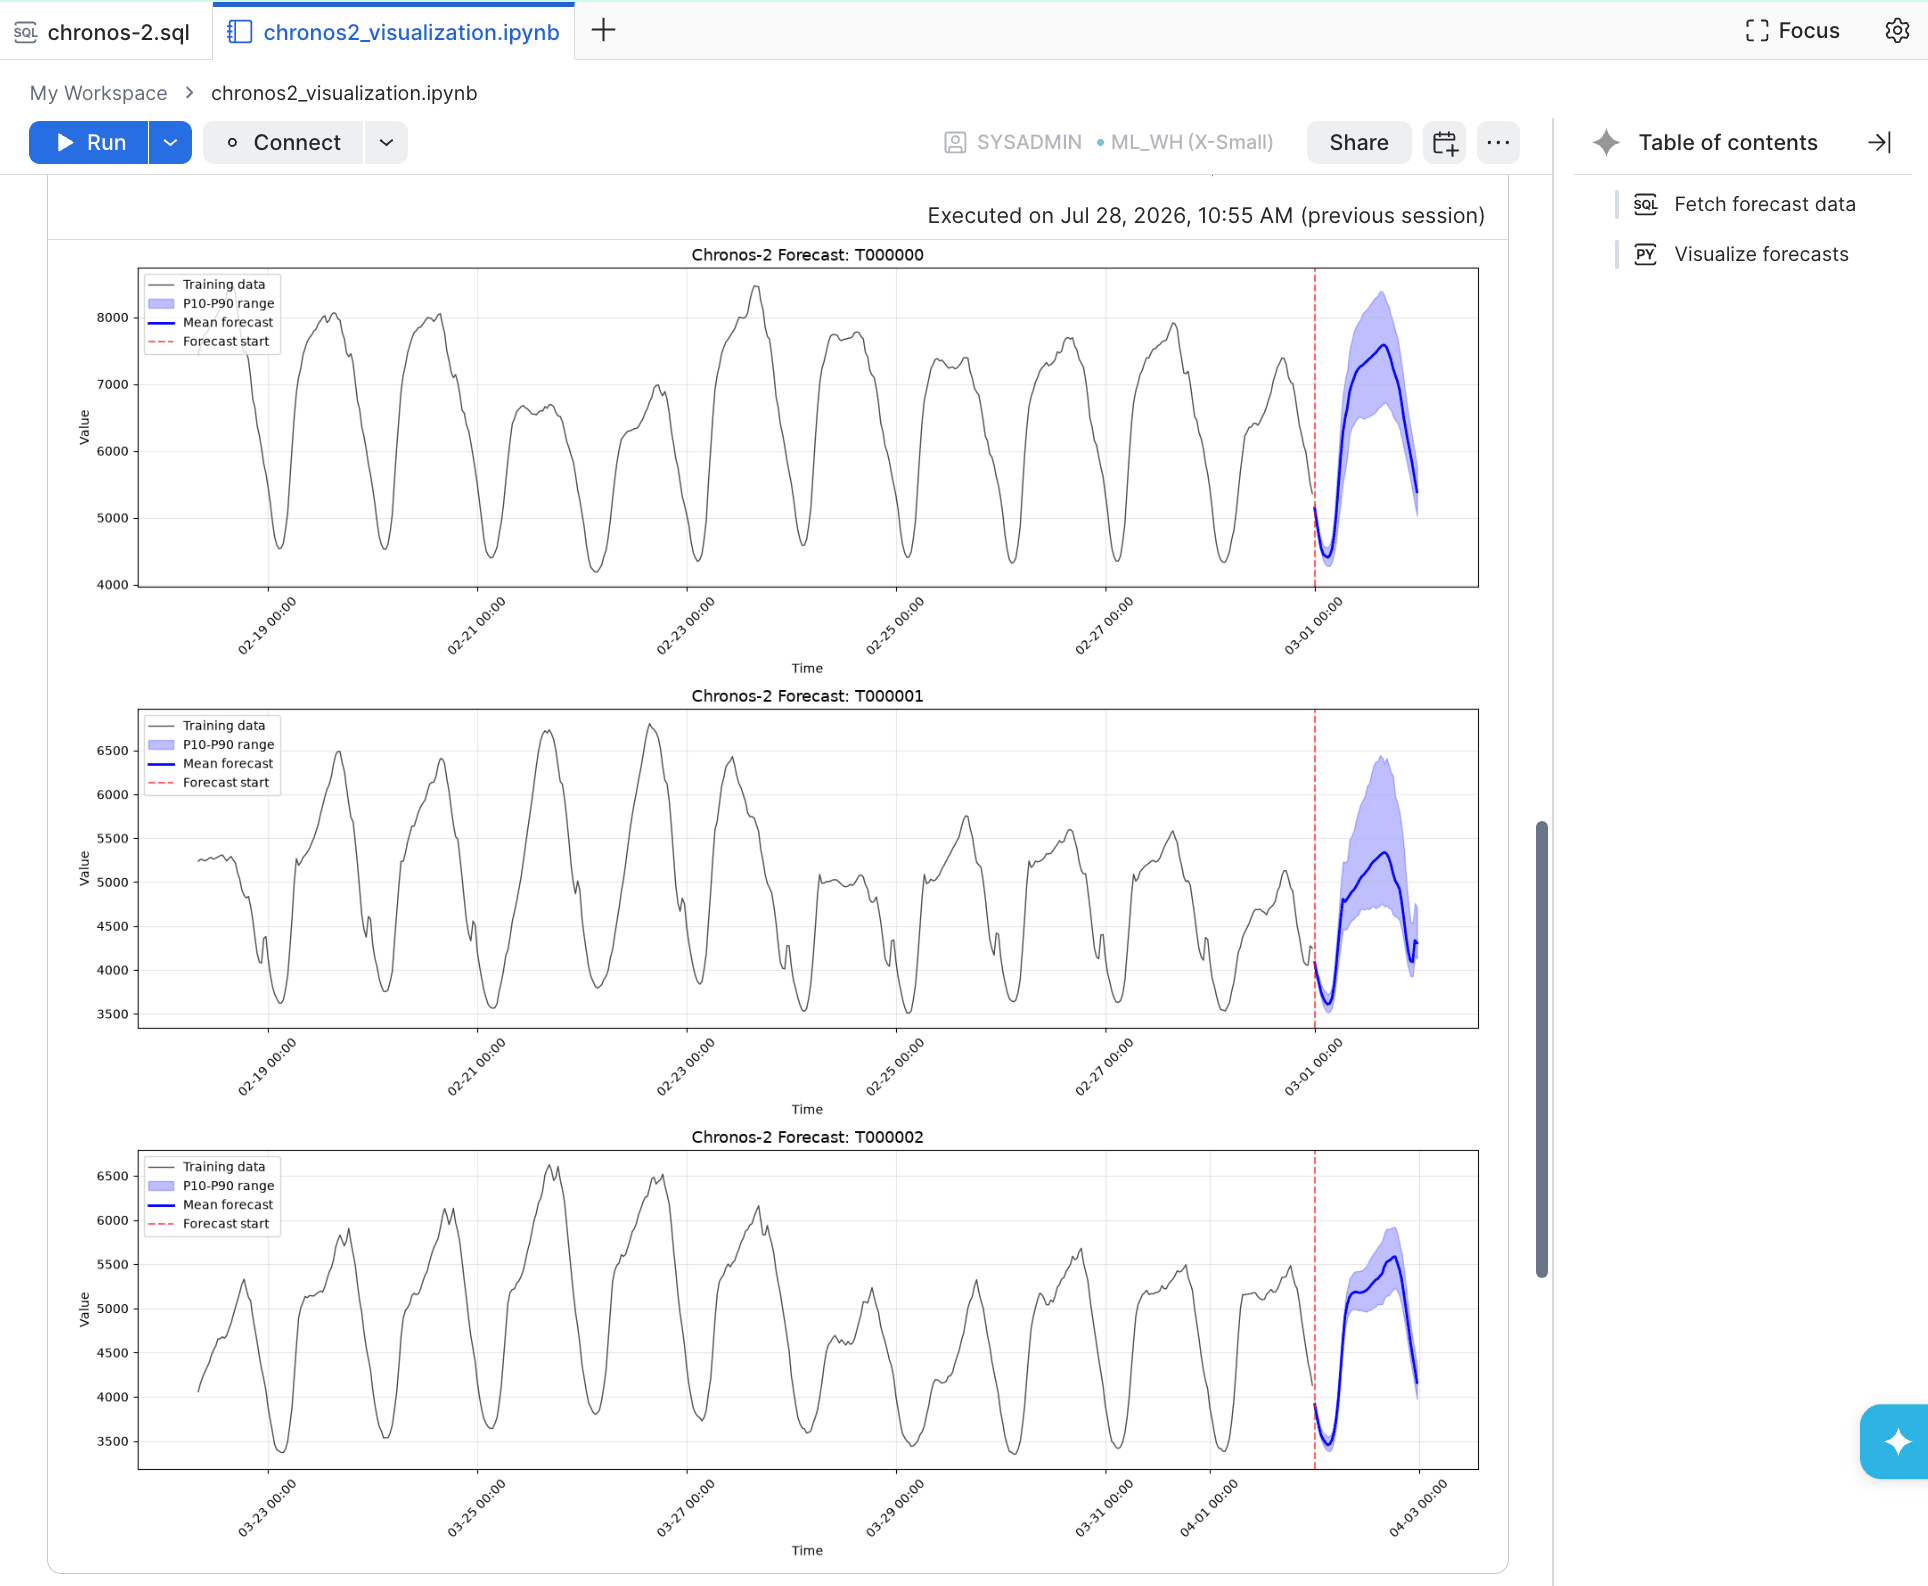Click the Chronos-2 Forecast: T000000 title
The height and width of the screenshot is (1586, 1928).
807,255
